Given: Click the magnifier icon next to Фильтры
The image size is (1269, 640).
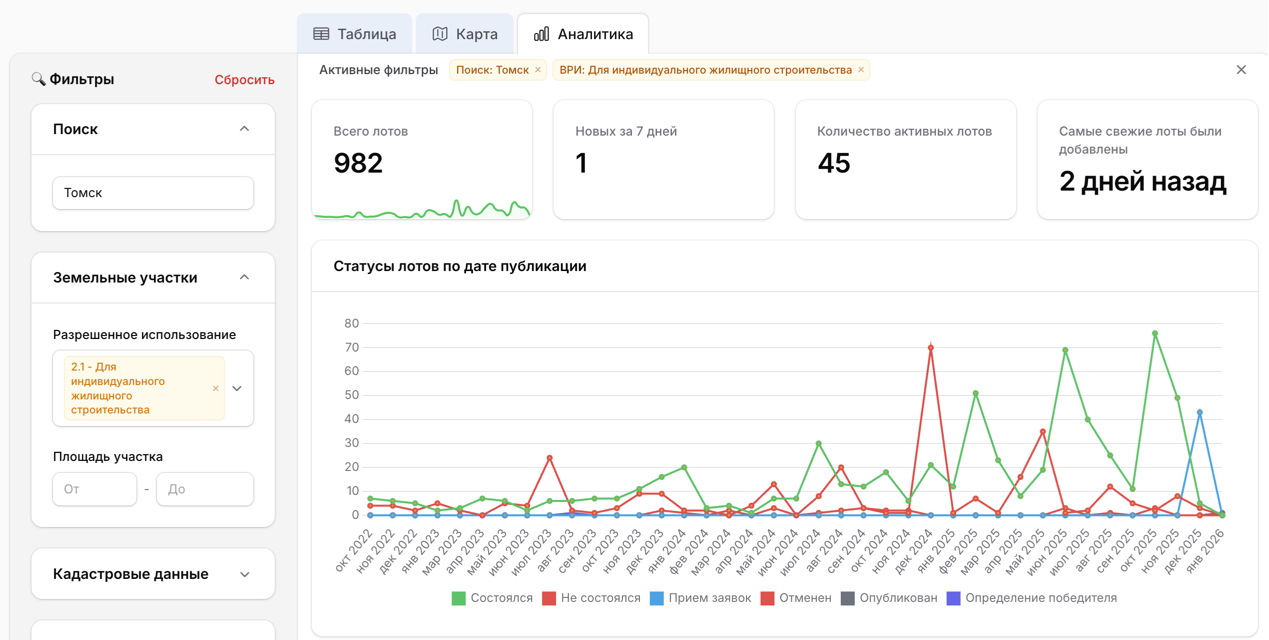Looking at the screenshot, I should click(38, 79).
